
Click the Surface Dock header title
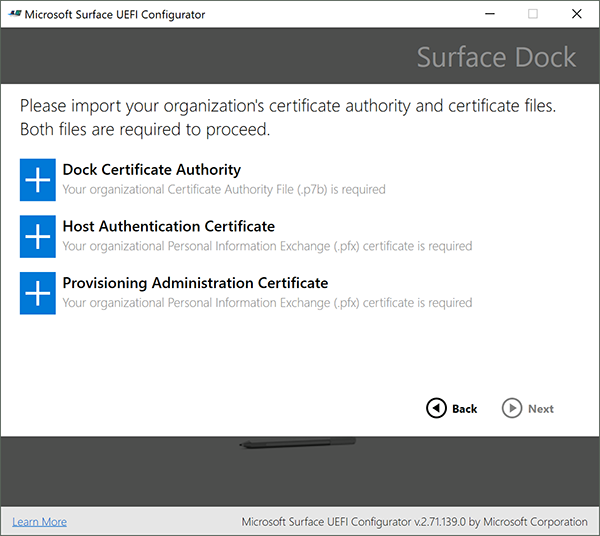[x=496, y=57]
